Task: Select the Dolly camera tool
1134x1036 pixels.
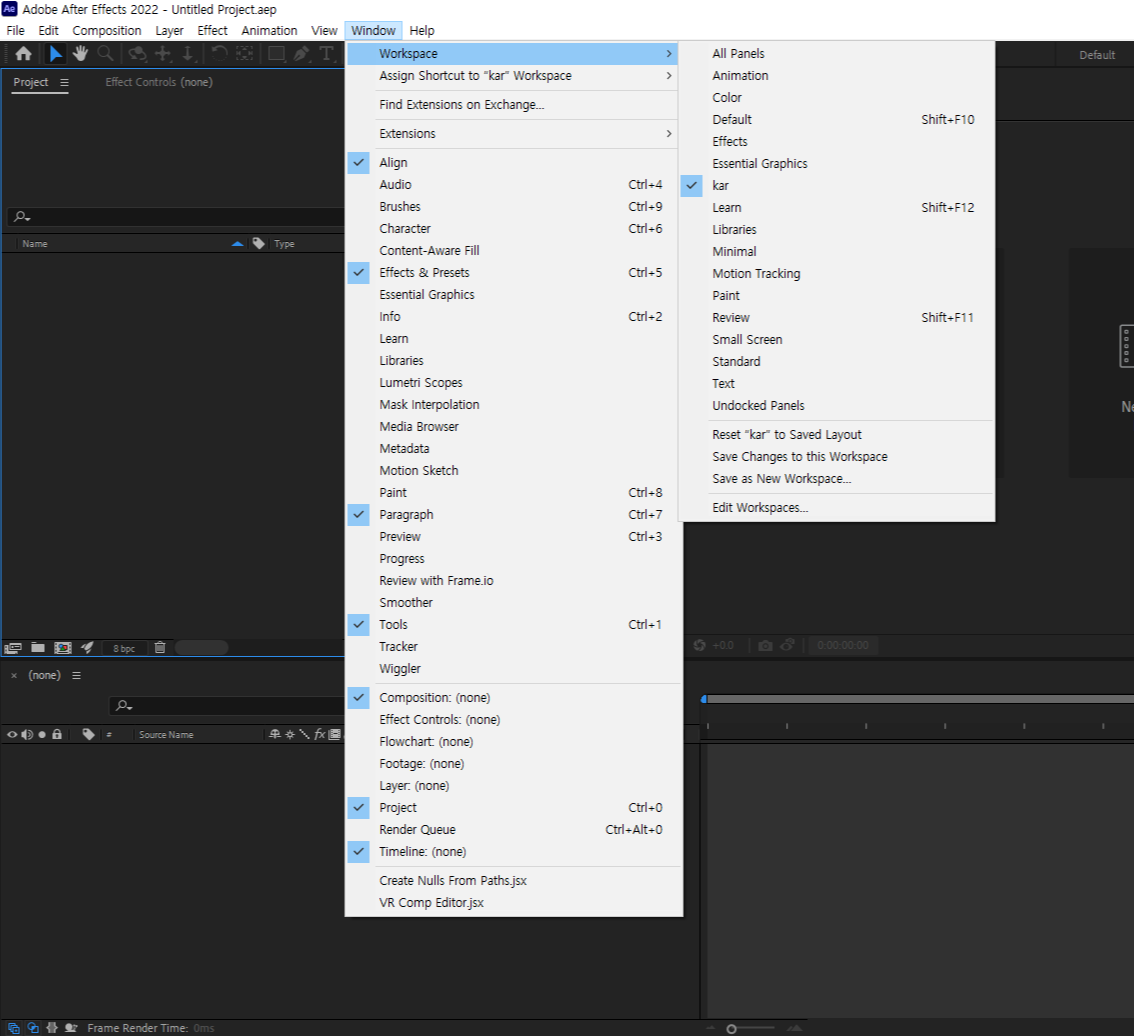Action: (x=187, y=54)
